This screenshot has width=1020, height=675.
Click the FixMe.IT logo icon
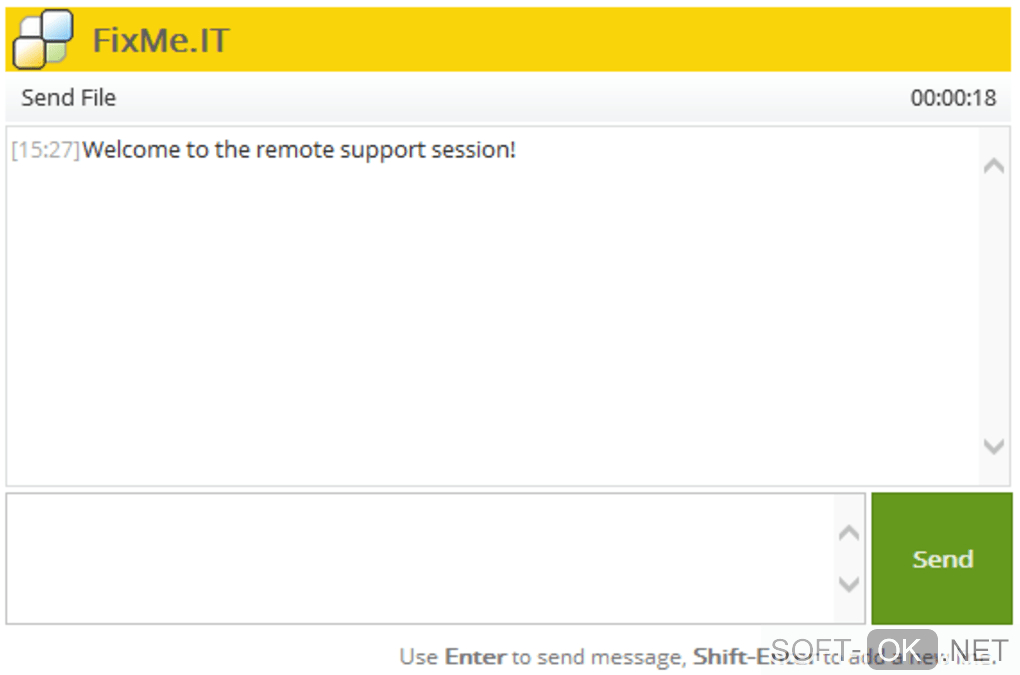(x=42, y=39)
